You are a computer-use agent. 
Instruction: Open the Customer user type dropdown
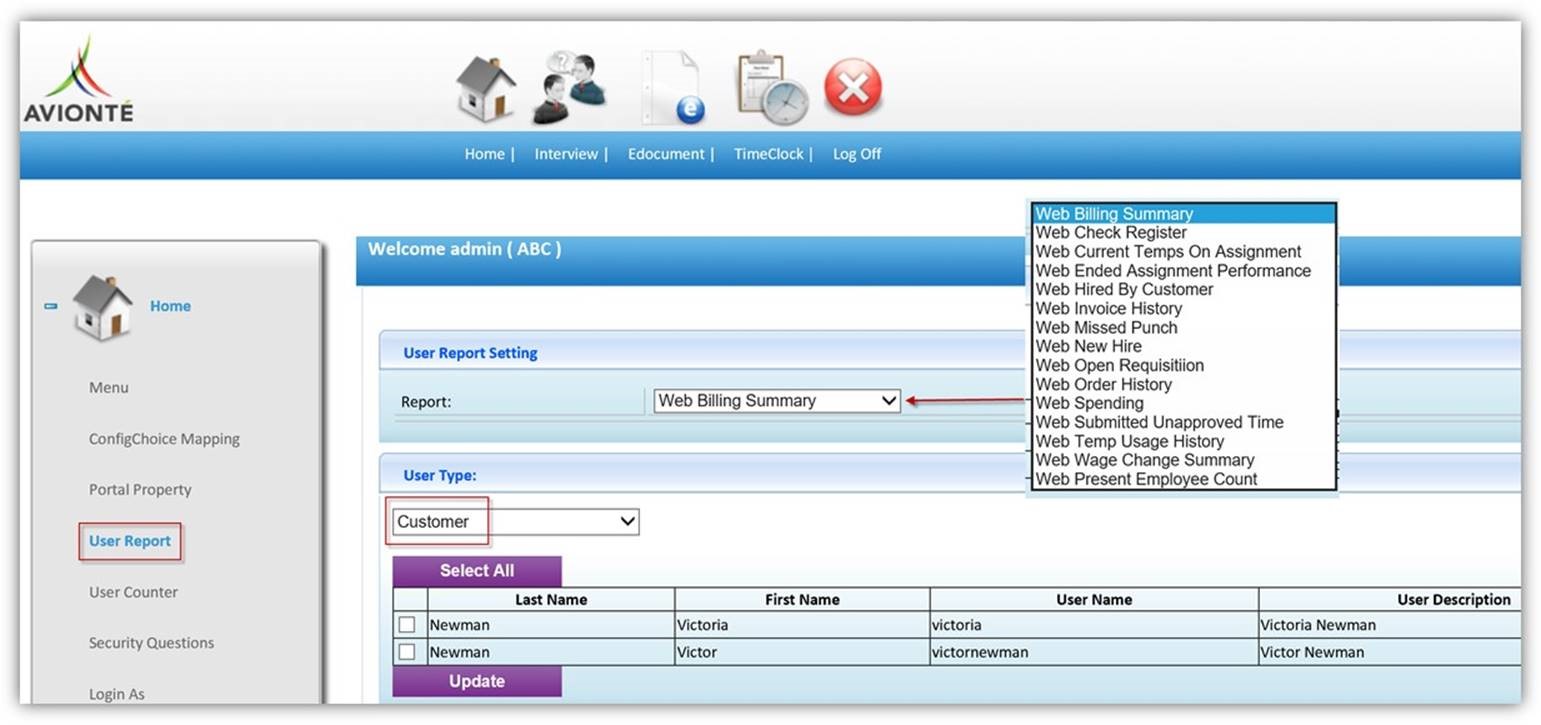(512, 521)
